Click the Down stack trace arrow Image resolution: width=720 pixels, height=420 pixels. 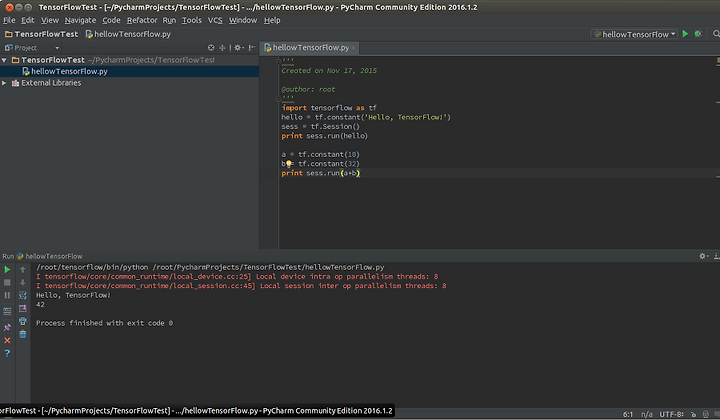(22, 282)
